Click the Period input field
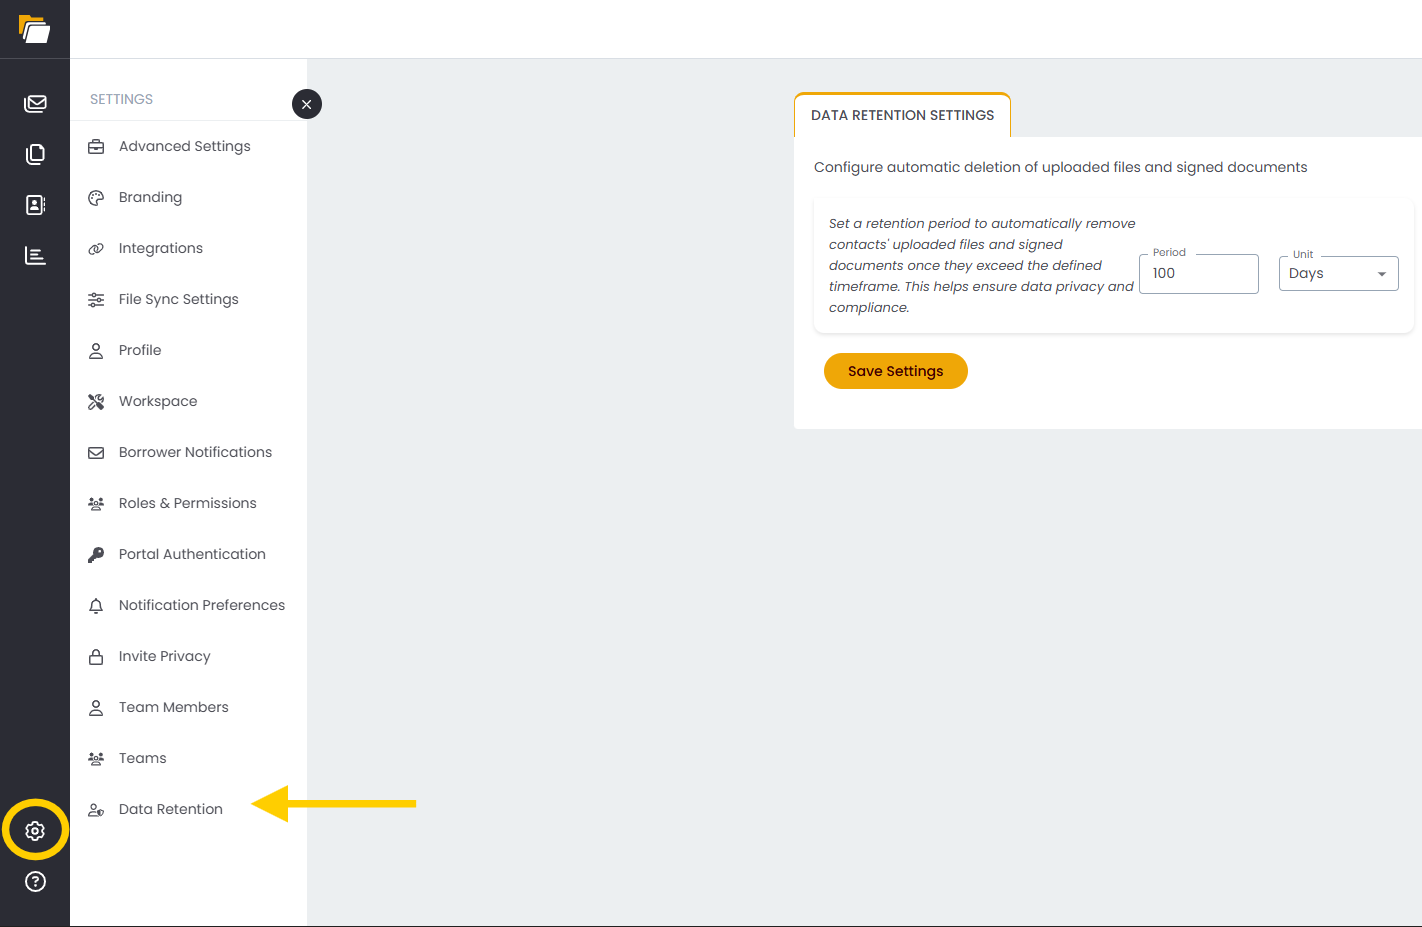 tap(1198, 274)
